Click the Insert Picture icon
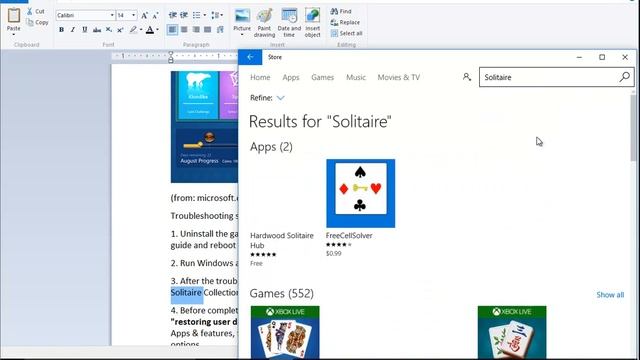The width and height of the screenshot is (640, 360). point(242,16)
